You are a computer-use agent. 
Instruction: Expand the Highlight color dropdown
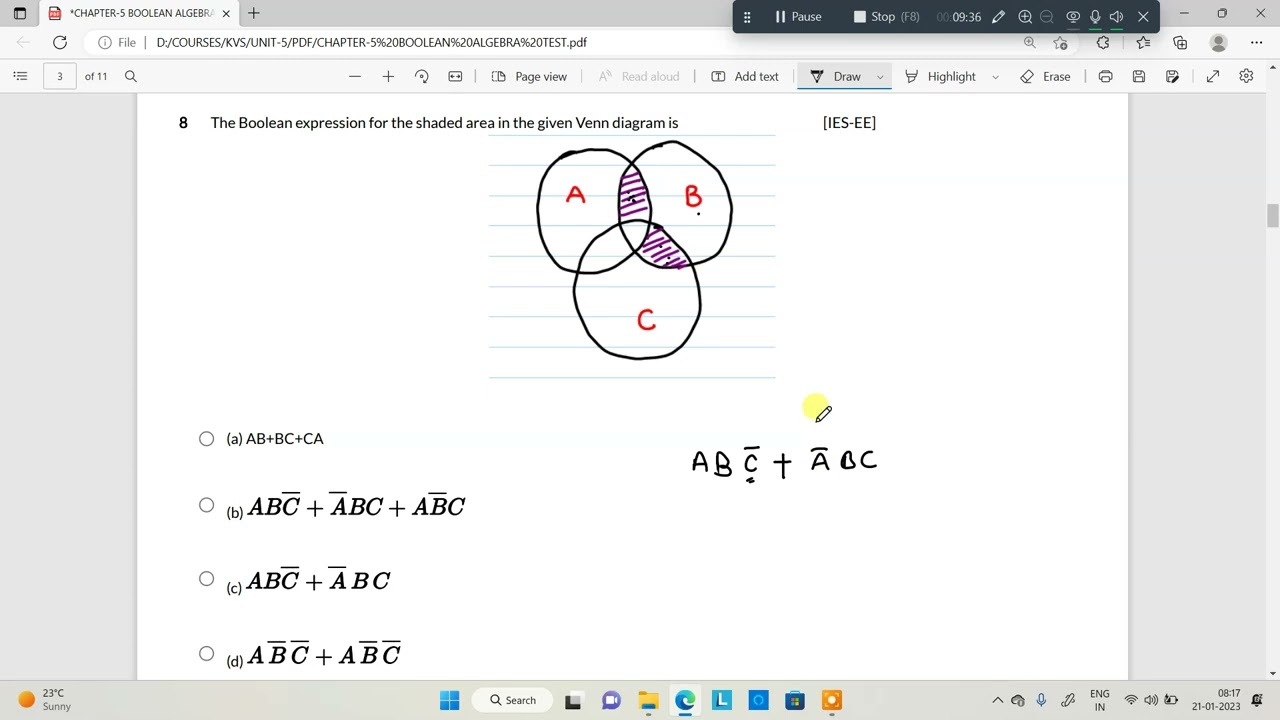[x=995, y=76]
